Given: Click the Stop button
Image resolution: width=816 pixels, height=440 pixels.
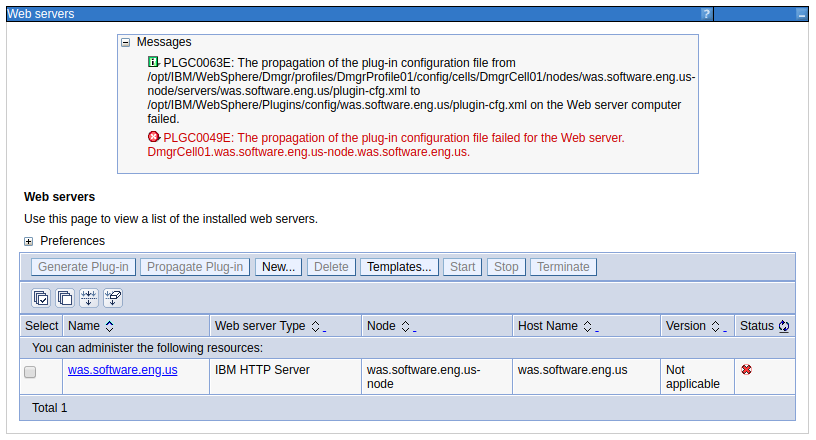Looking at the screenshot, I should [x=506, y=267].
